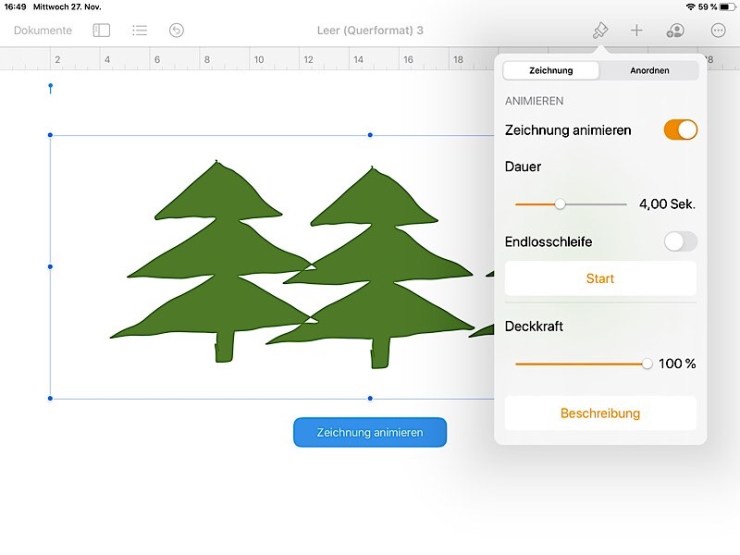Toggle the sidebar view icon
The width and height of the screenshot is (740, 555).
101,31
